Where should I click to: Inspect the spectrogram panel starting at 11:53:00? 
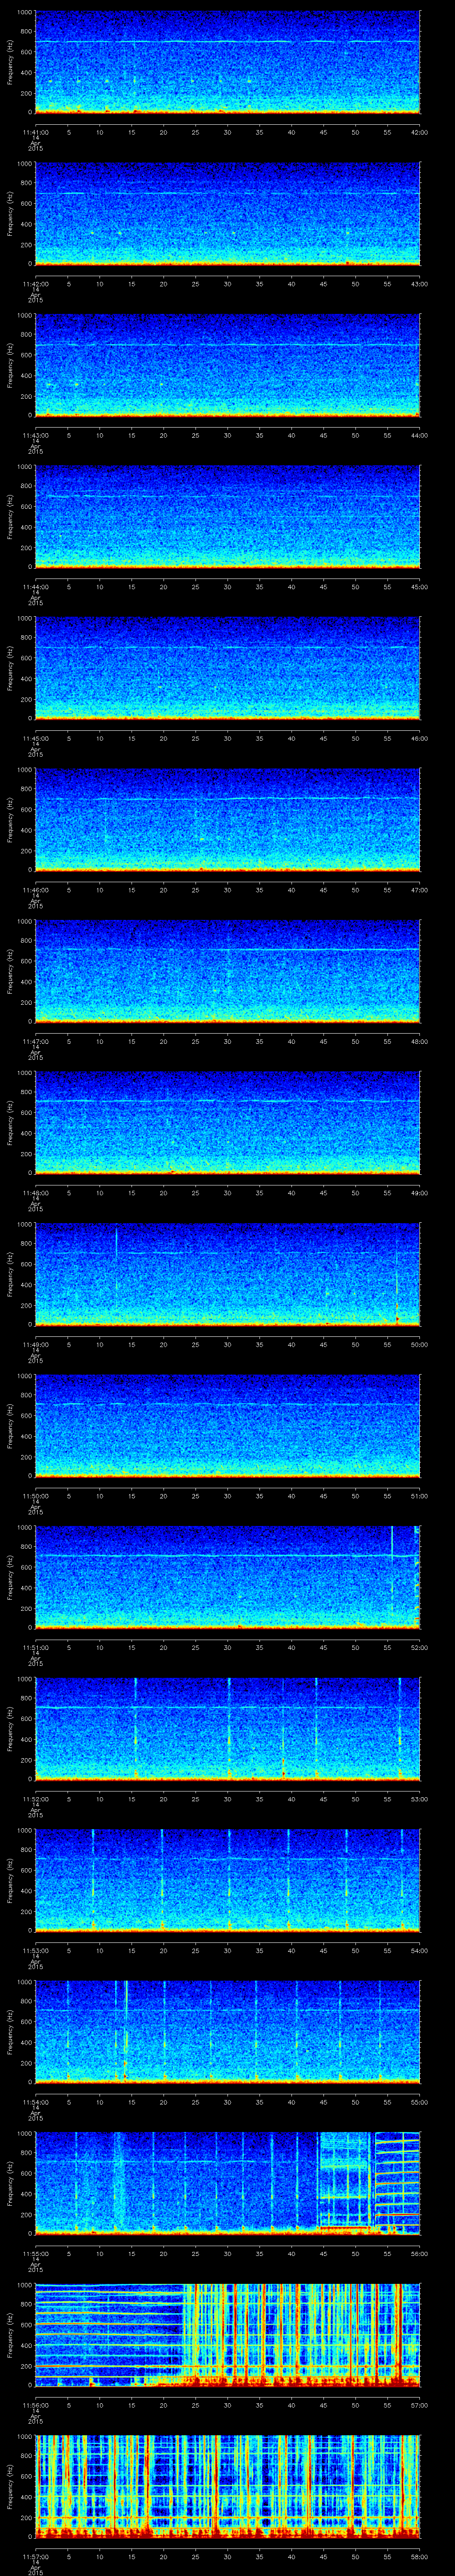click(x=228, y=1880)
